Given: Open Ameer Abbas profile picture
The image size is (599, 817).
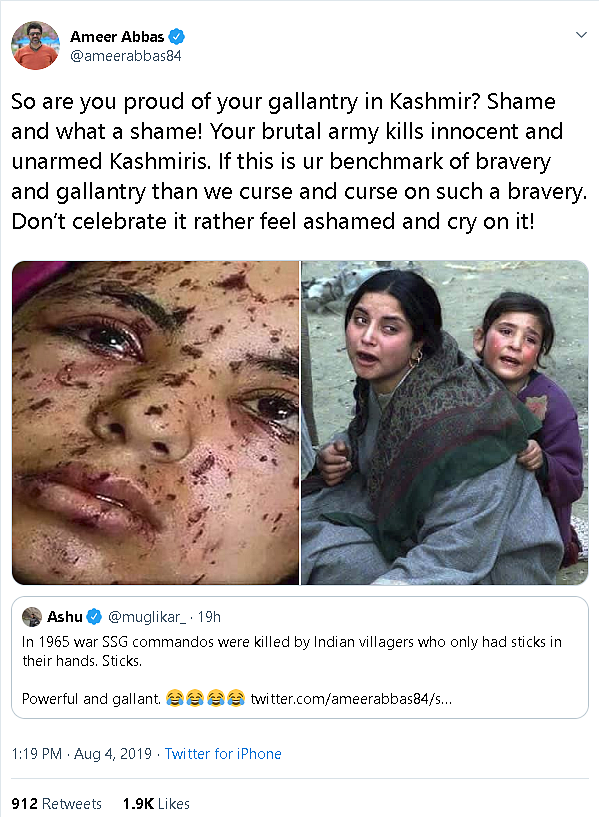Looking at the screenshot, I should [x=35, y=45].
